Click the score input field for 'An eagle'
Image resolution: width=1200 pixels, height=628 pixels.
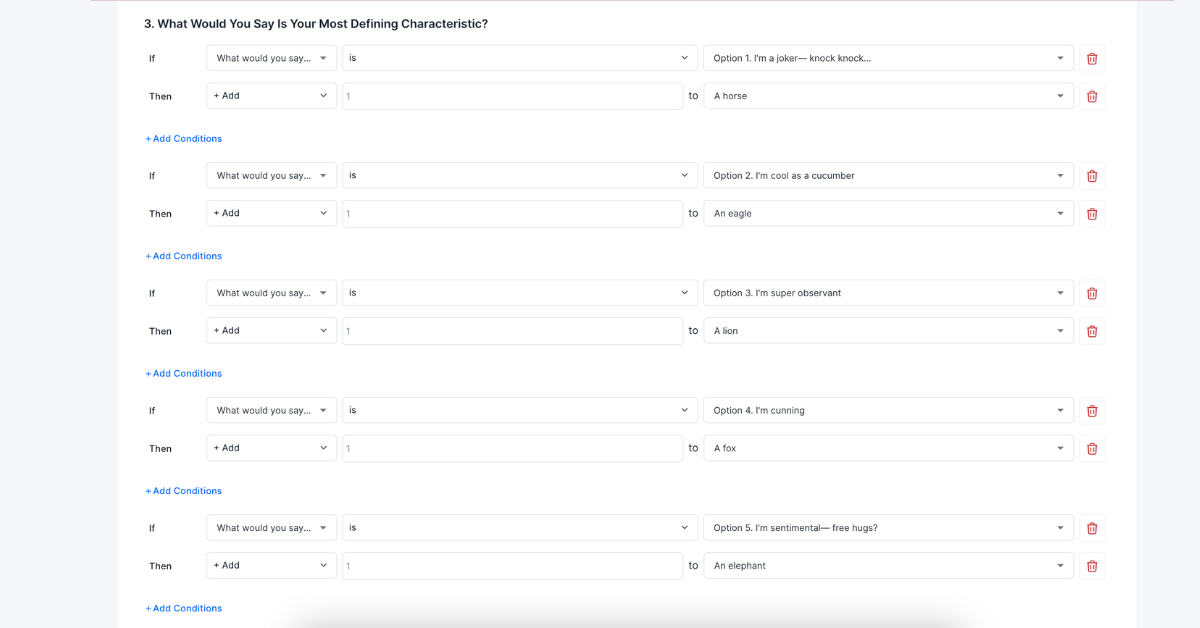click(x=513, y=214)
